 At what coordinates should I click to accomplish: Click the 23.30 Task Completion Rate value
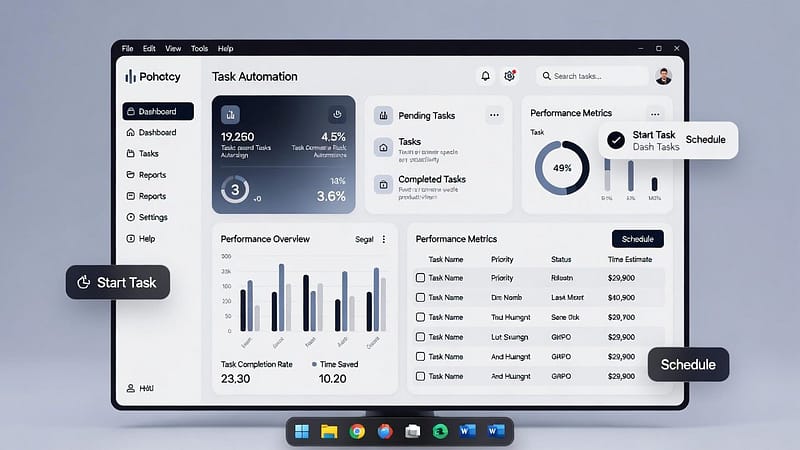(x=235, y=379)
